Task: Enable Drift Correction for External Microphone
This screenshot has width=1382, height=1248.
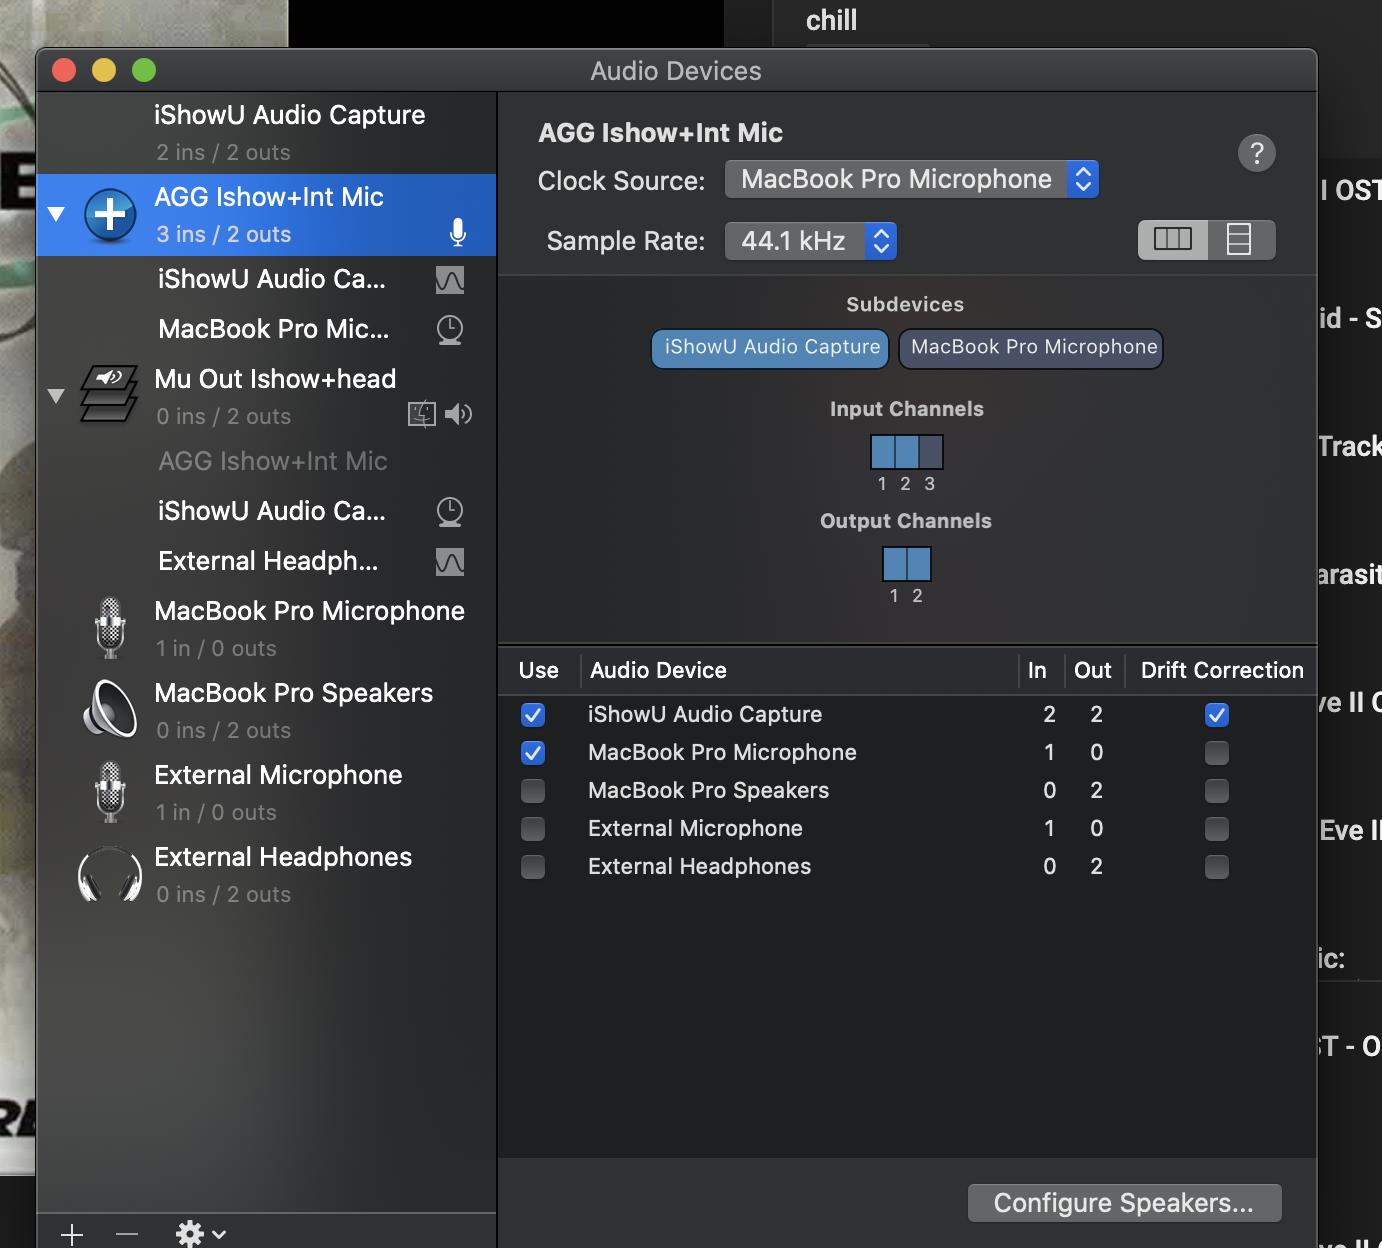Action: [1217, 829]
